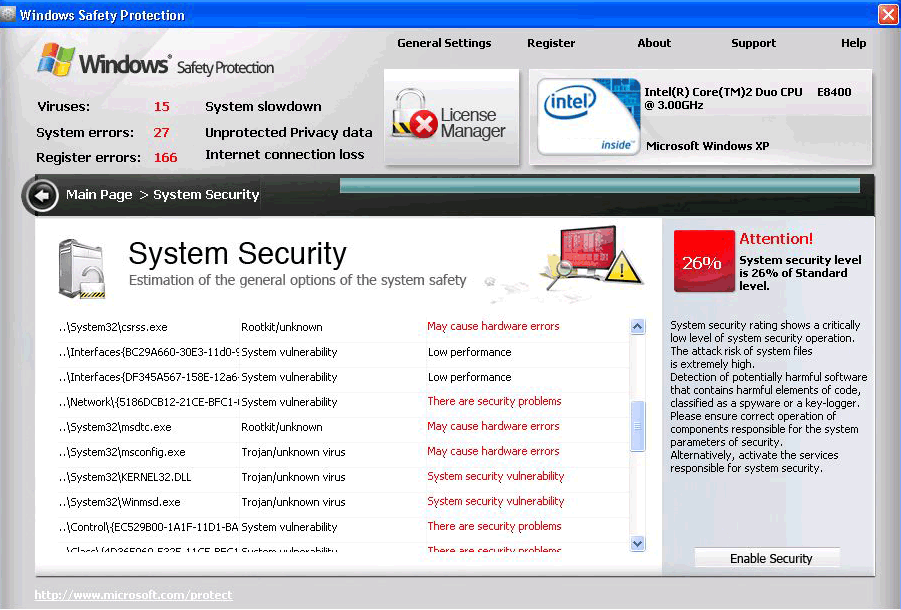Follow the www.microsoft.com/protect link
This screenshot has height=610, width=901.
click(x=133, y=595)
